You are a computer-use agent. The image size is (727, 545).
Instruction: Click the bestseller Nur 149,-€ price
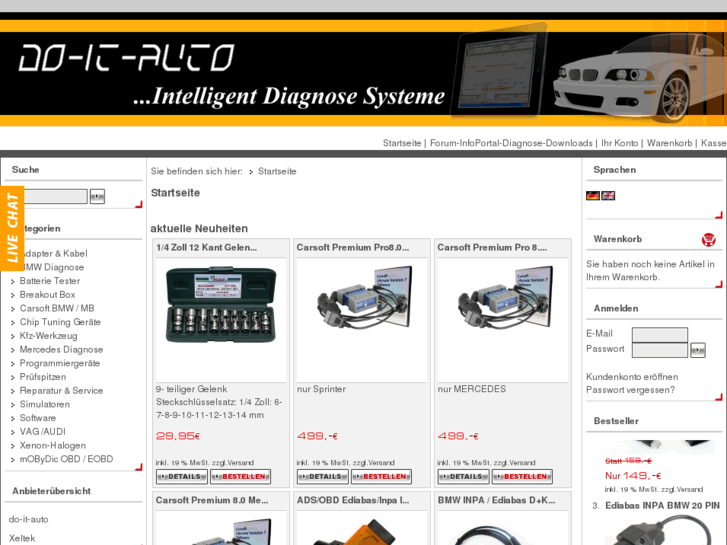[x=633, y=476]
